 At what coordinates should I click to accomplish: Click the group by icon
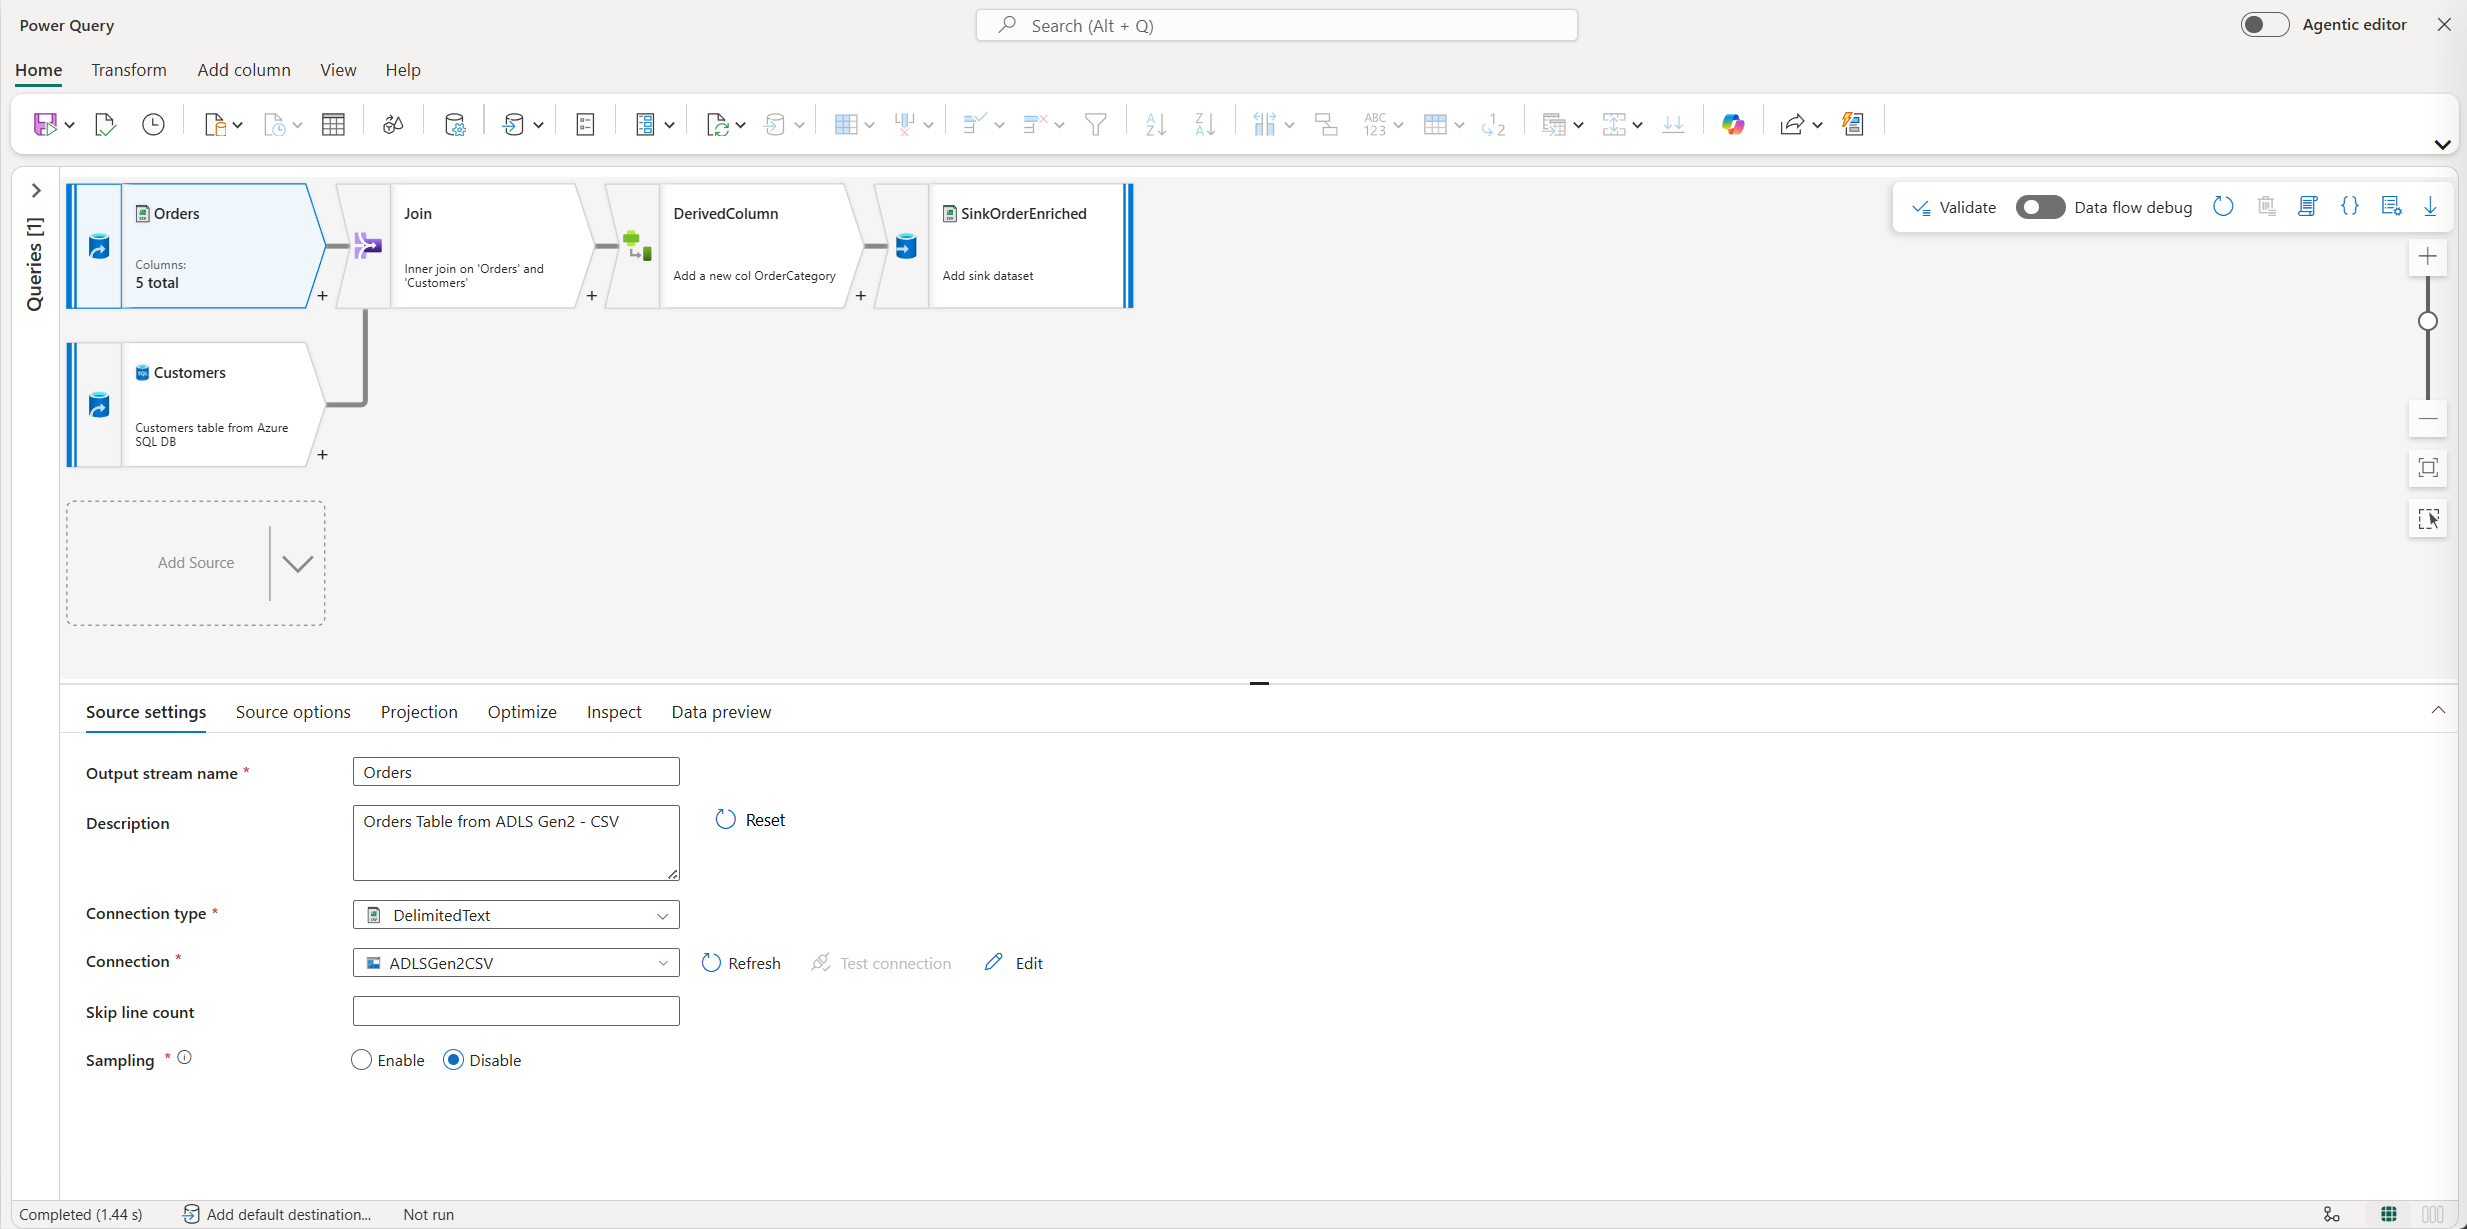[1326, 124]
